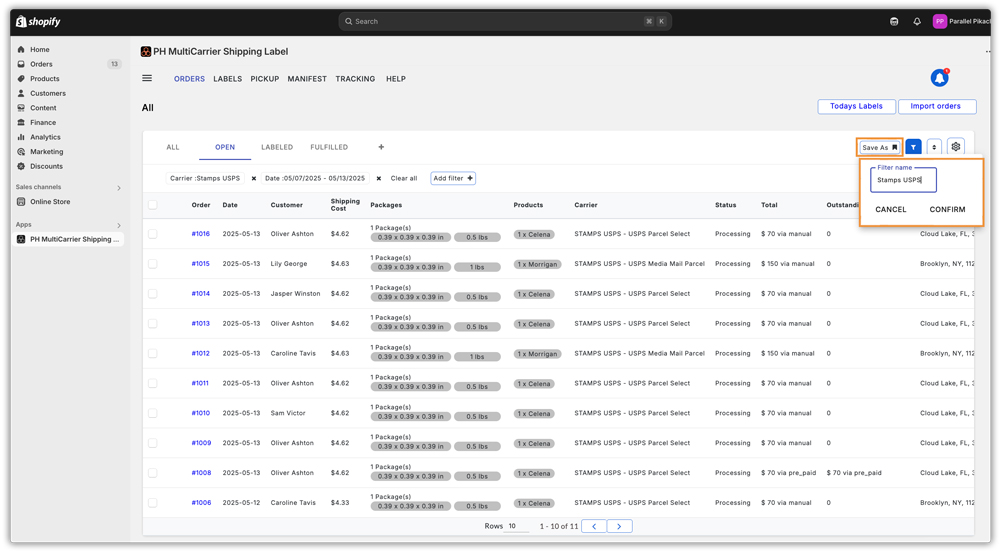
Task: Open the LABELS menu
Action: tap(228, 79)
